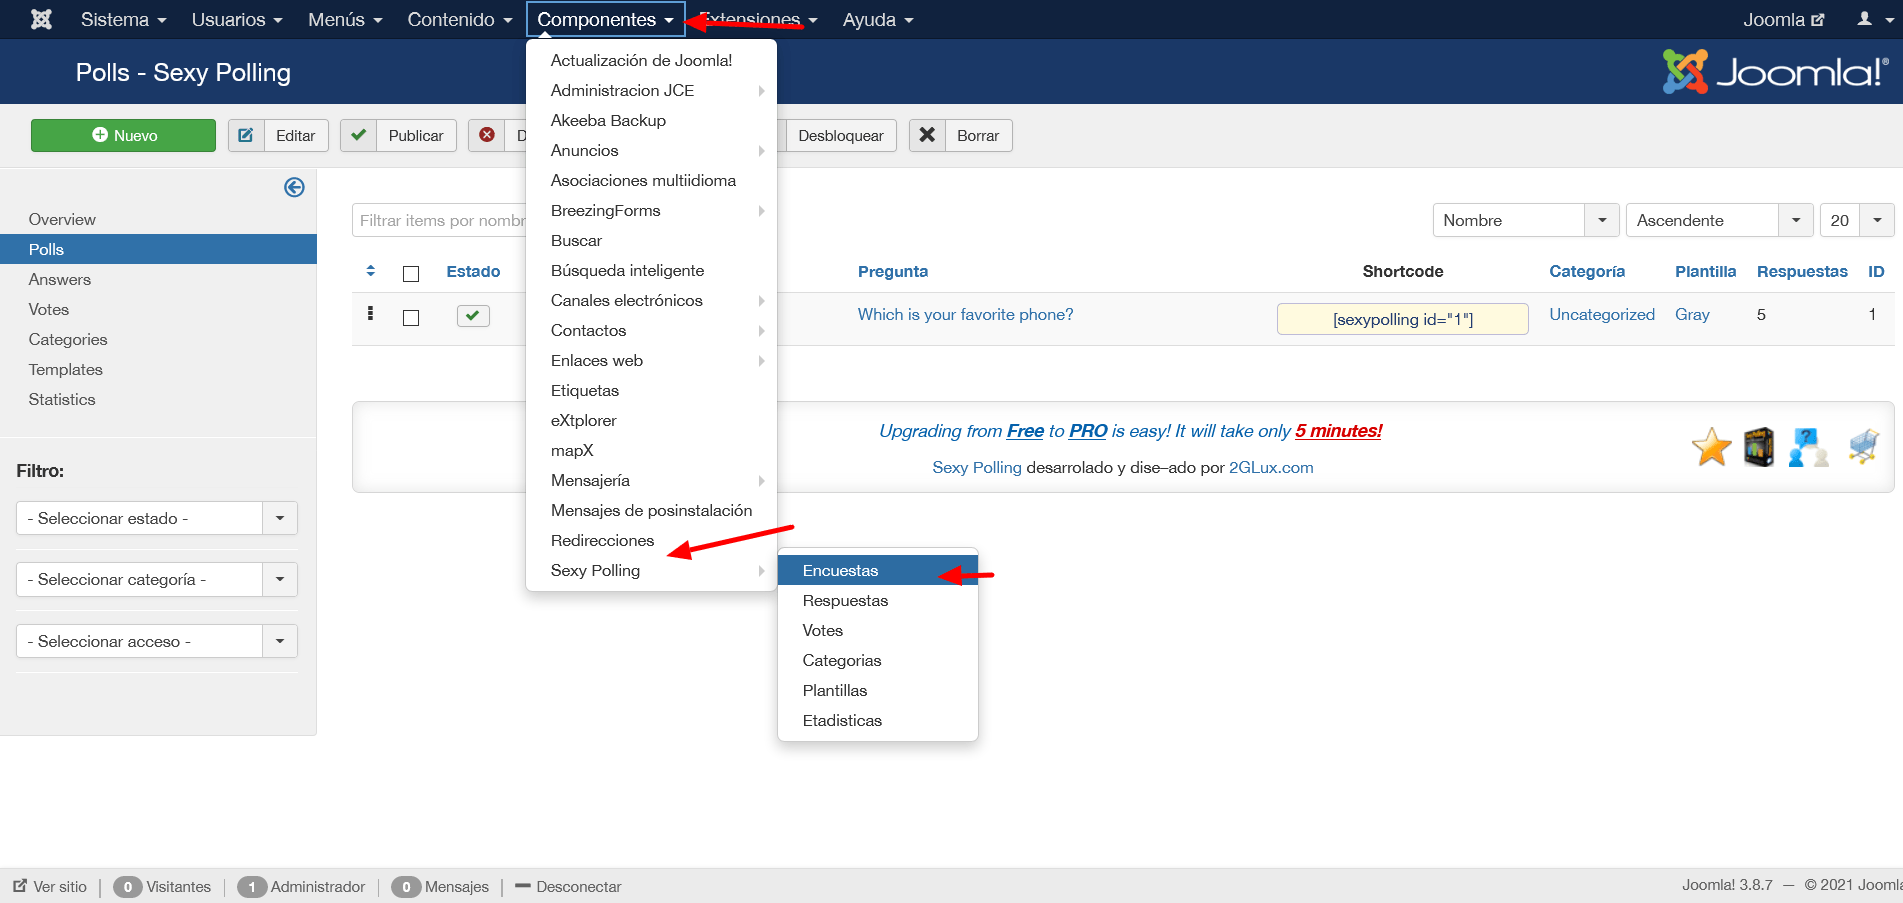Screen dimensions: 1903x903
Task: Open the Menús menu
Action: (x=346, y=19)
